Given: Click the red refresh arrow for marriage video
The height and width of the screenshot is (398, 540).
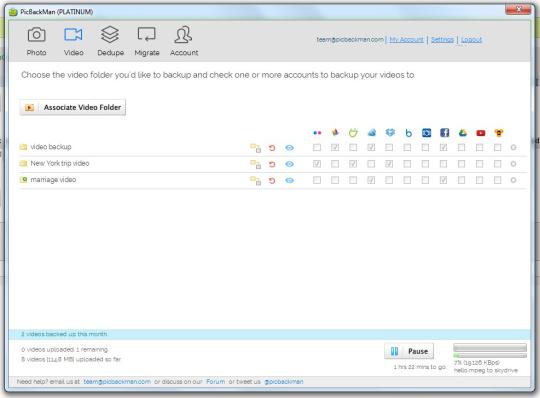Looking at the screenshot, I should 272,180.
